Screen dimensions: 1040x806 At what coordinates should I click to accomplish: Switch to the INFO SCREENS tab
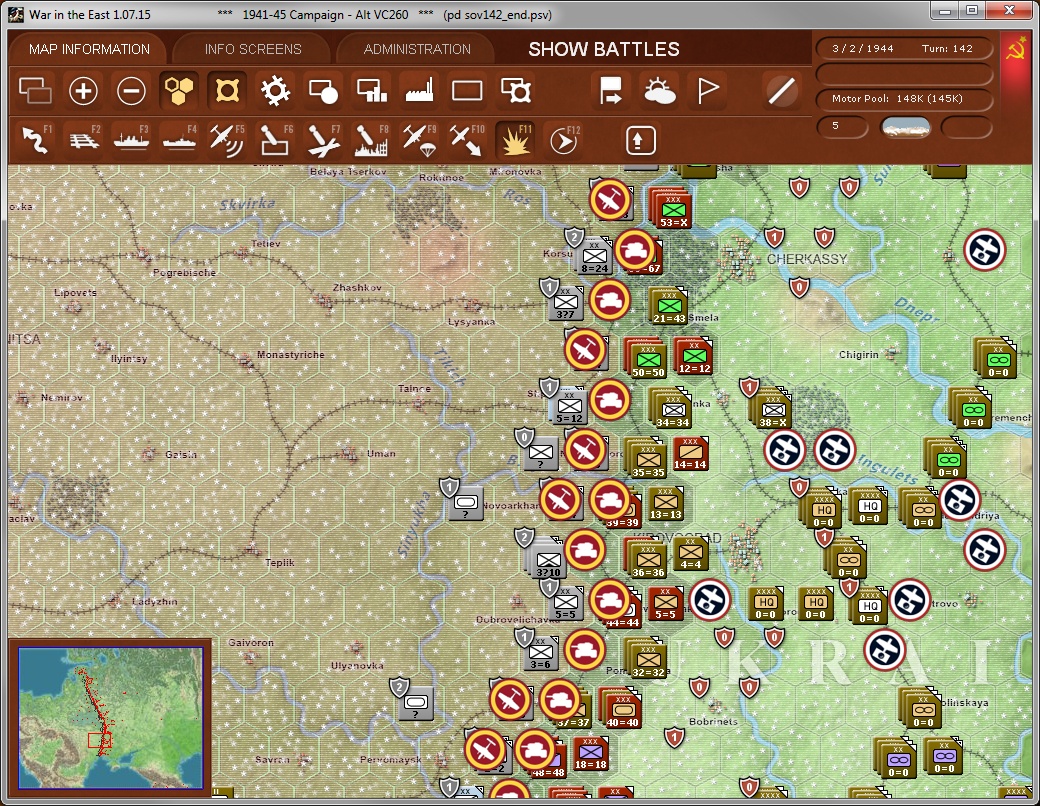pos(253,49)
